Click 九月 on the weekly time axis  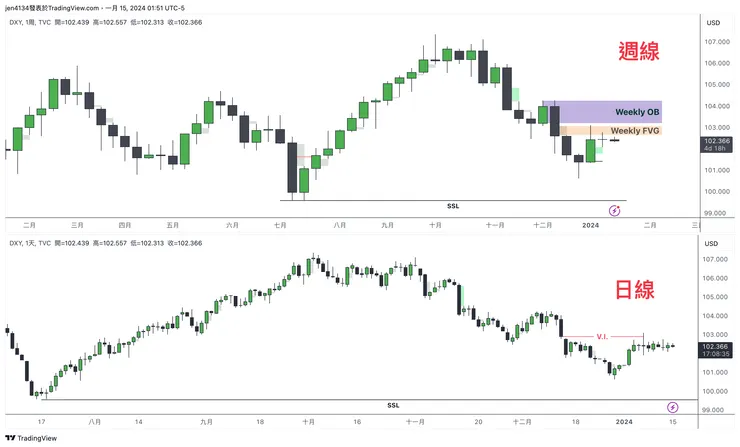387,225
